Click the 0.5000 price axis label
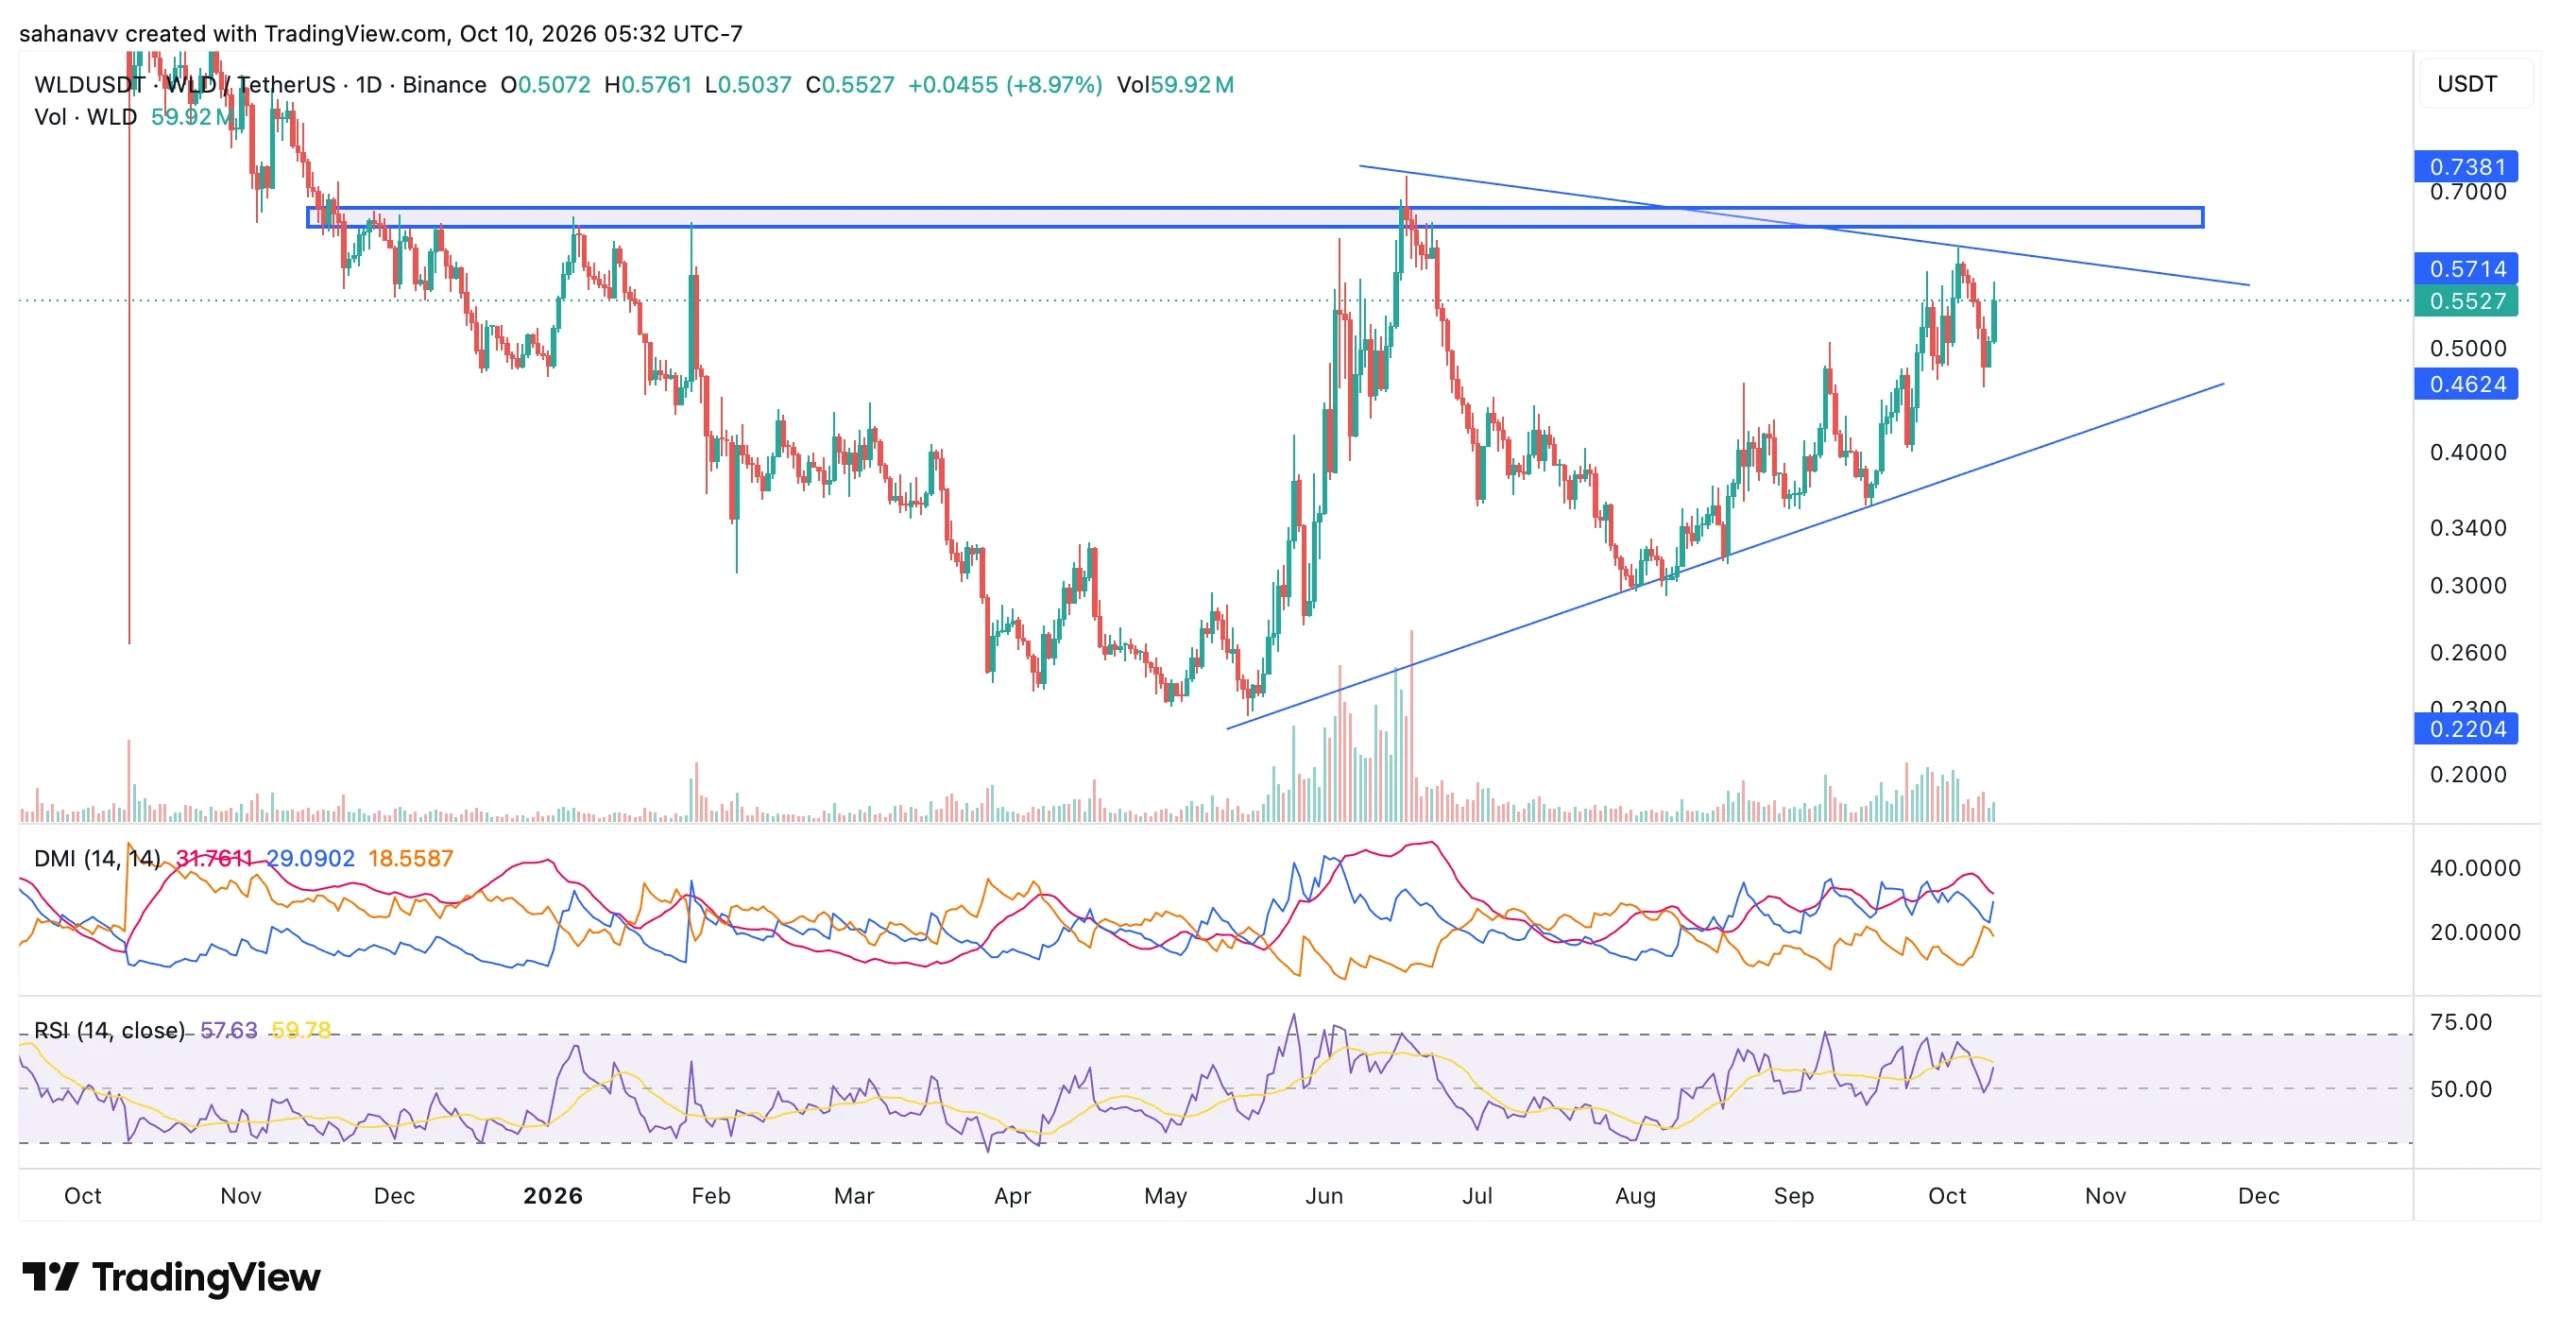Screen dimensions: 2560x1334 2468,348
